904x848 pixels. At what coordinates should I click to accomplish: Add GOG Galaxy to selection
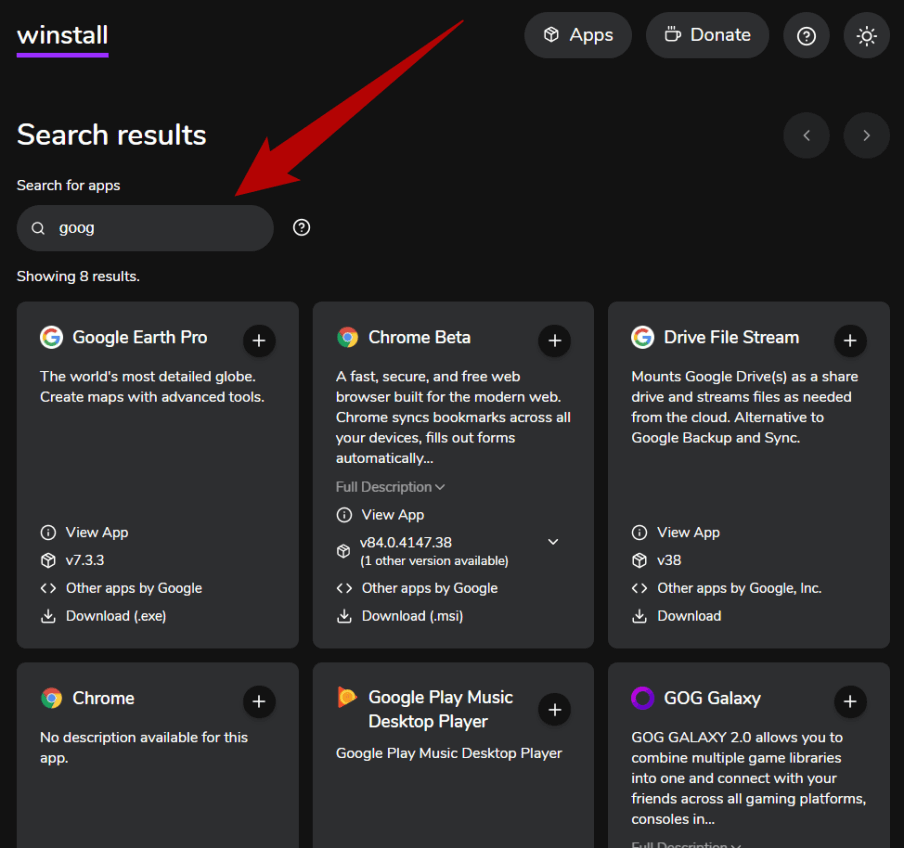pos(850,701)
